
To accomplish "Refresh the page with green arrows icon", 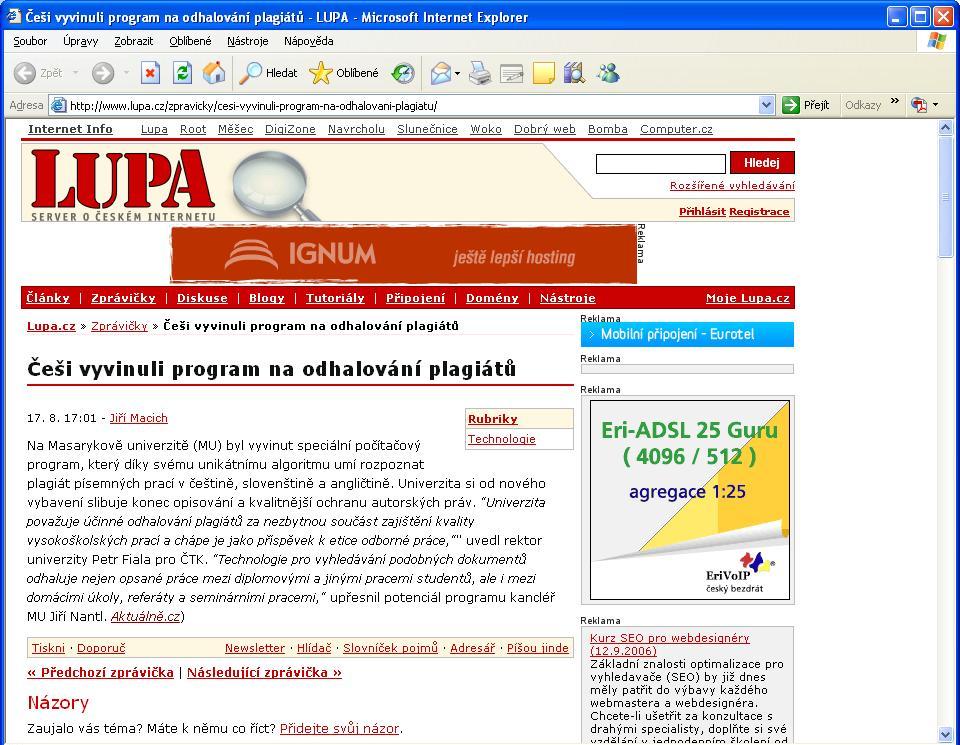I will click(182, 73).
